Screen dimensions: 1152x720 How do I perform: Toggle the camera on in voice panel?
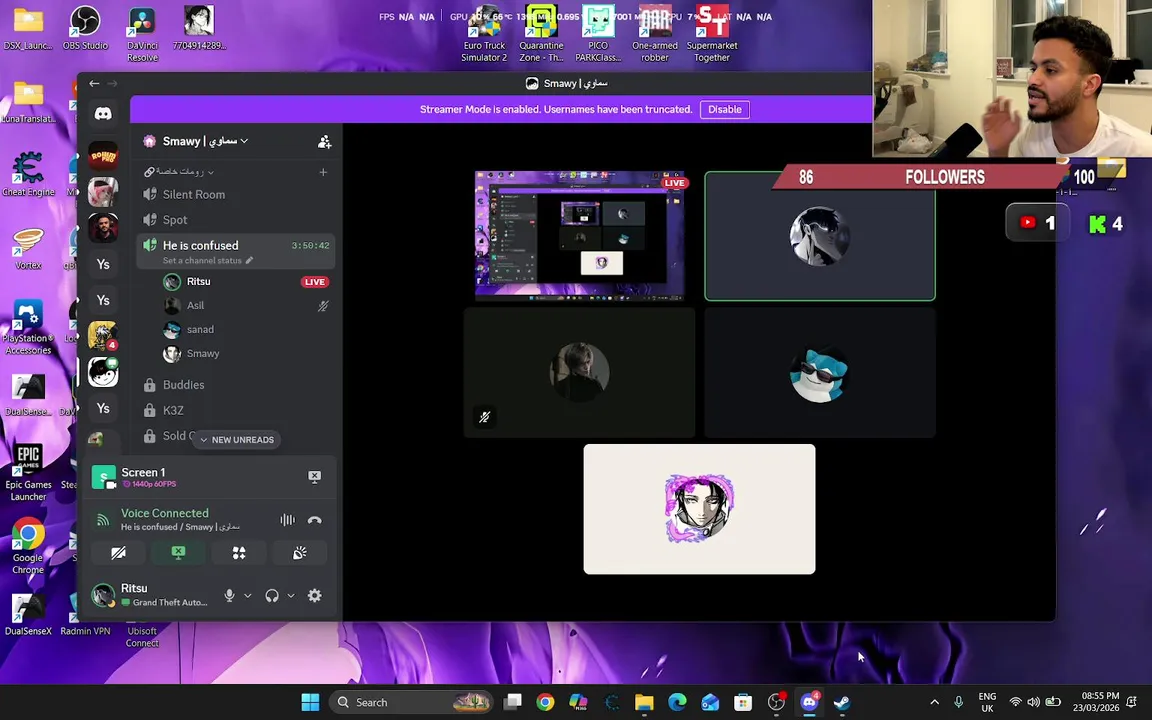coord(118,552)
